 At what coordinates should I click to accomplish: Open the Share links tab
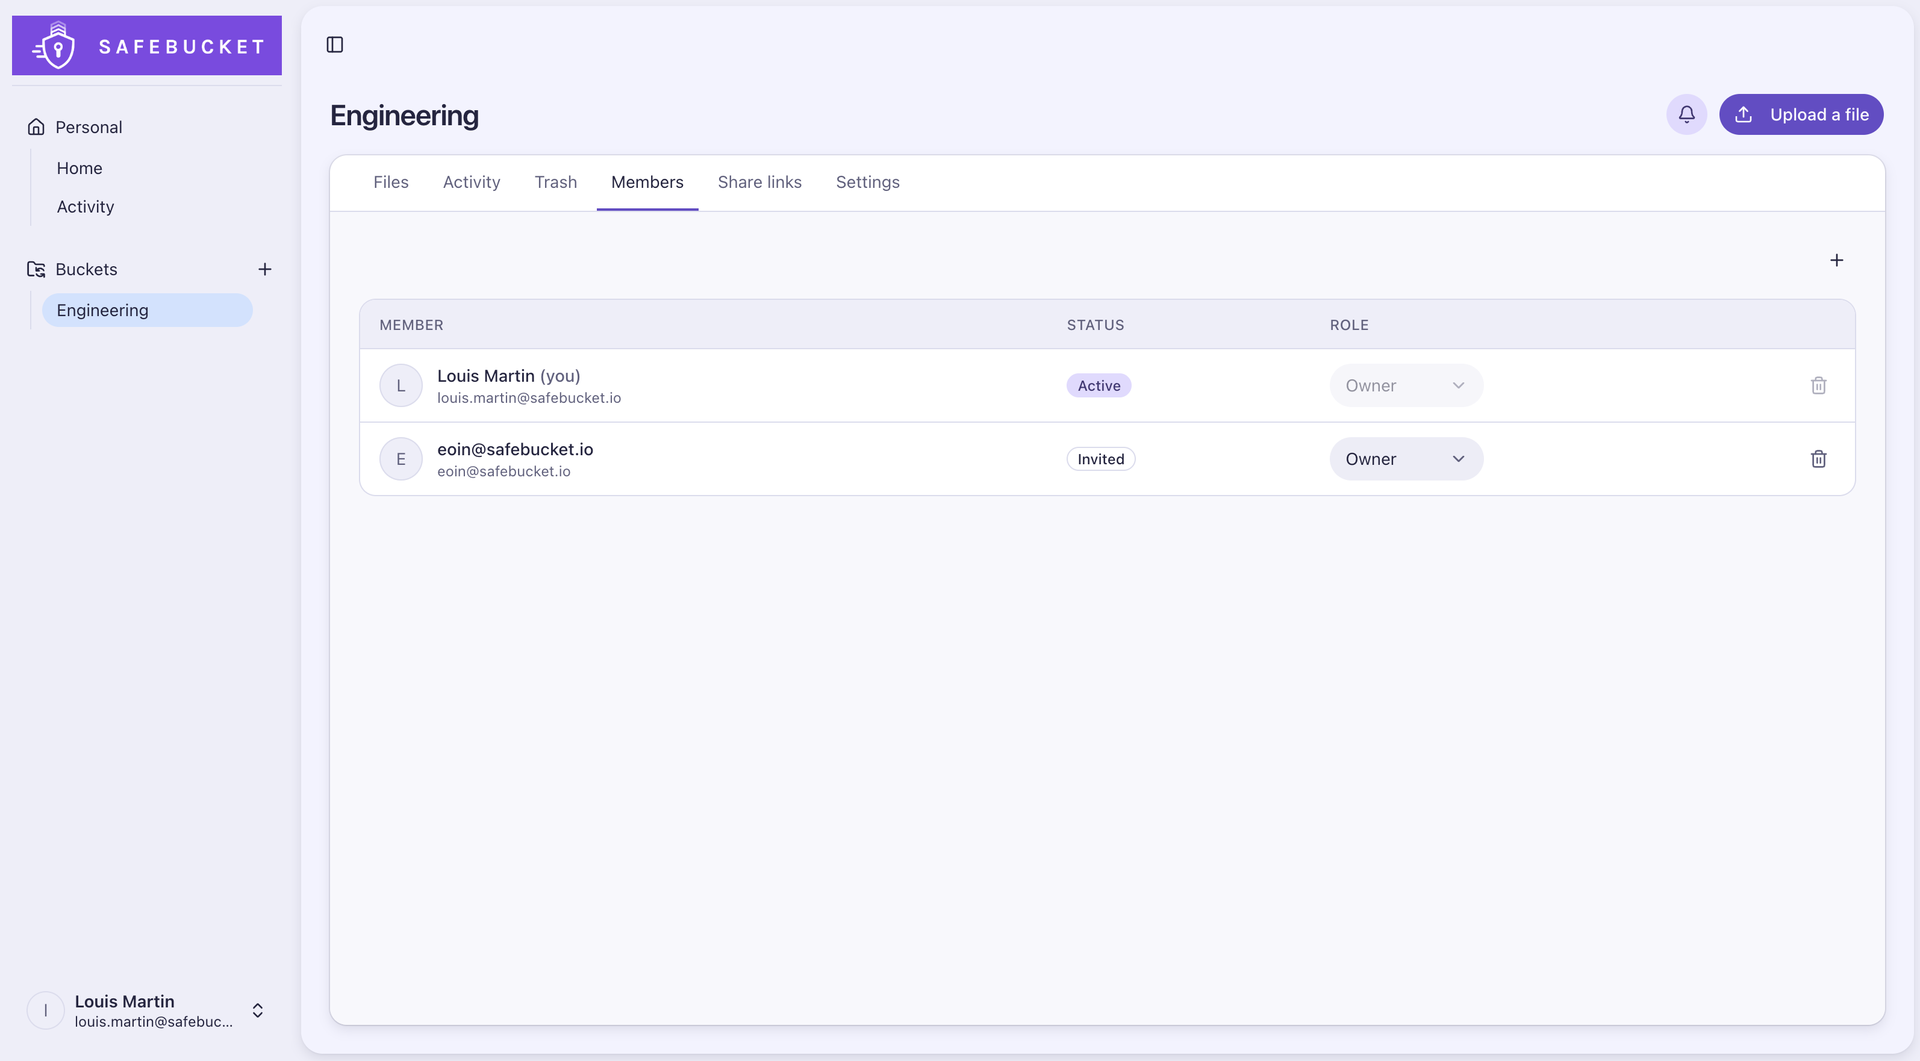pos(760,182)
